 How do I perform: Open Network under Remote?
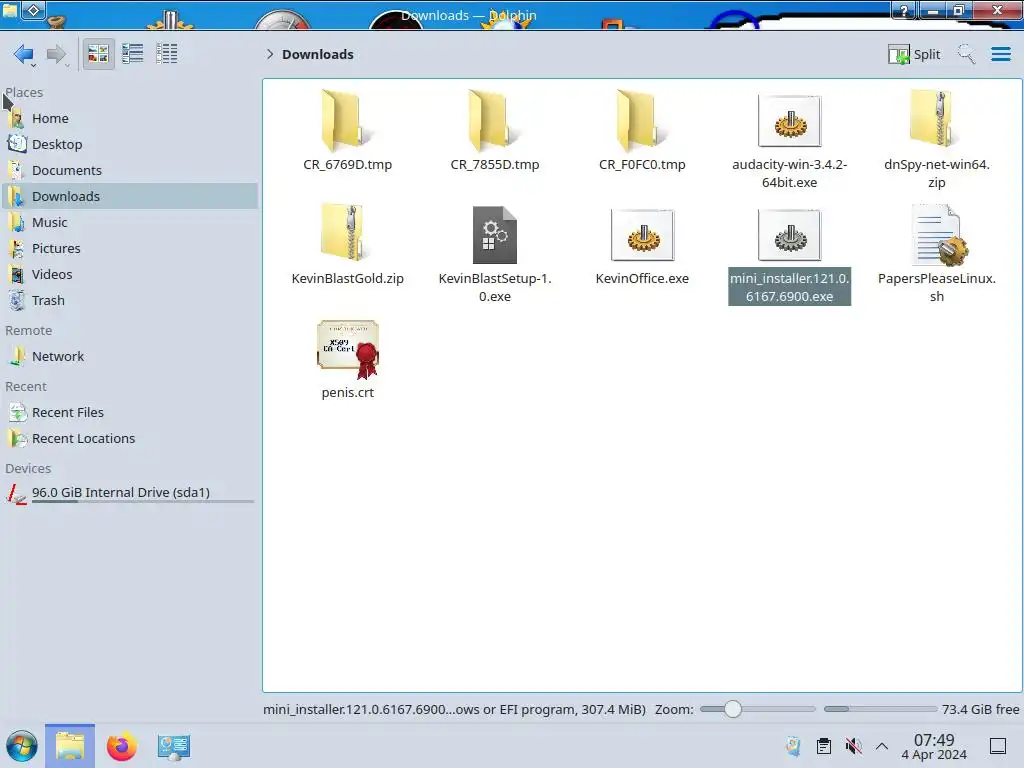coord(130,357)
